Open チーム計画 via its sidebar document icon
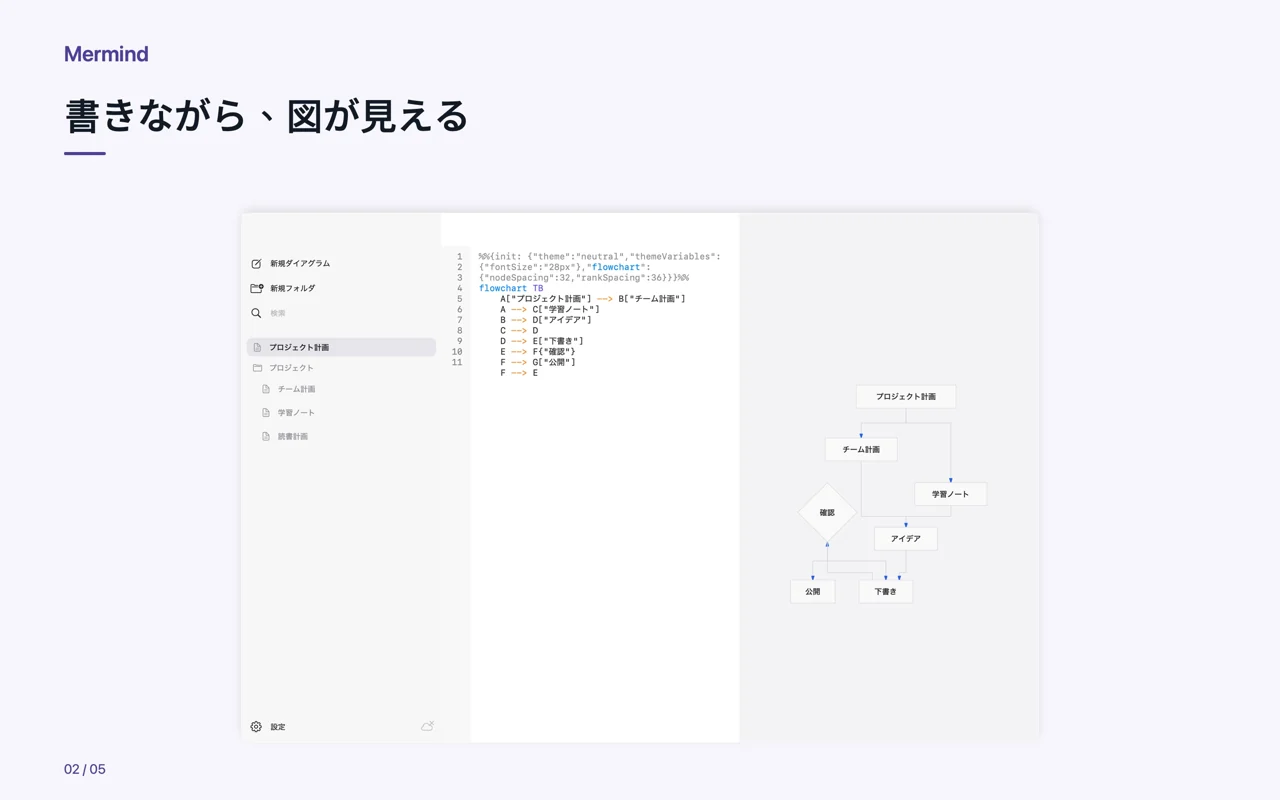Image resolution: width=1280 pixels, height=800 pixels. (x=266, y=389)
